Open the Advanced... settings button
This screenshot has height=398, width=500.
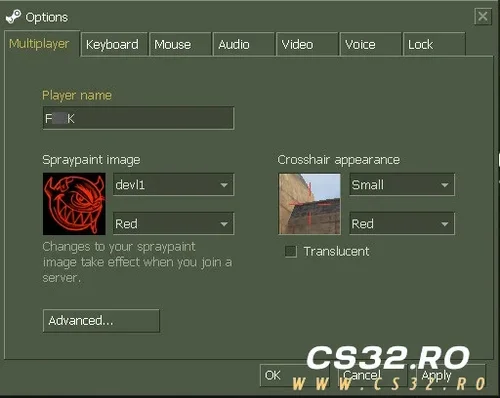(101, 321)
